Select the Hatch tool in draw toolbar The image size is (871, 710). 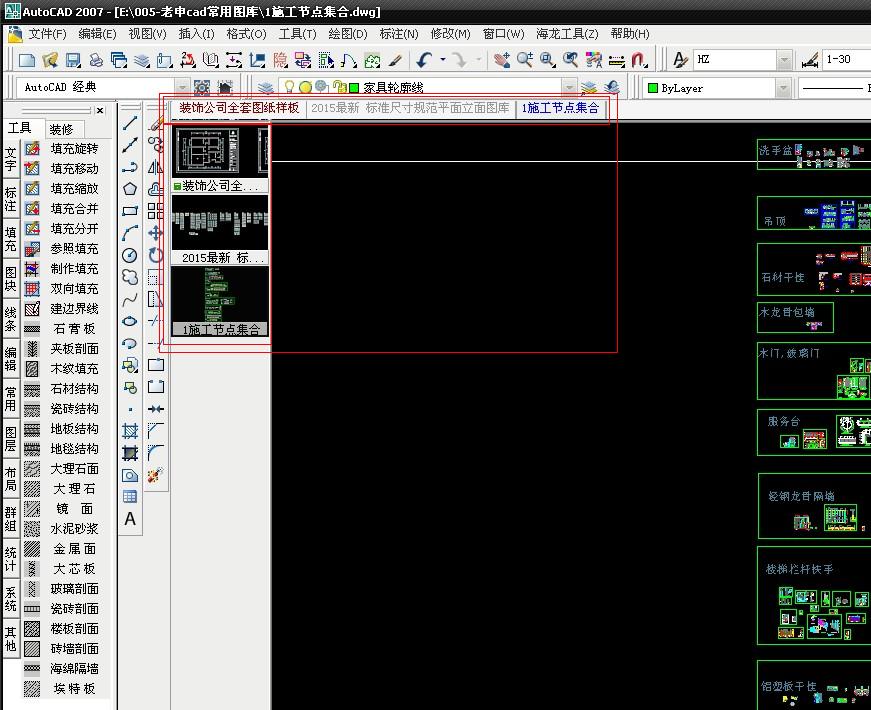click(130, 431)
